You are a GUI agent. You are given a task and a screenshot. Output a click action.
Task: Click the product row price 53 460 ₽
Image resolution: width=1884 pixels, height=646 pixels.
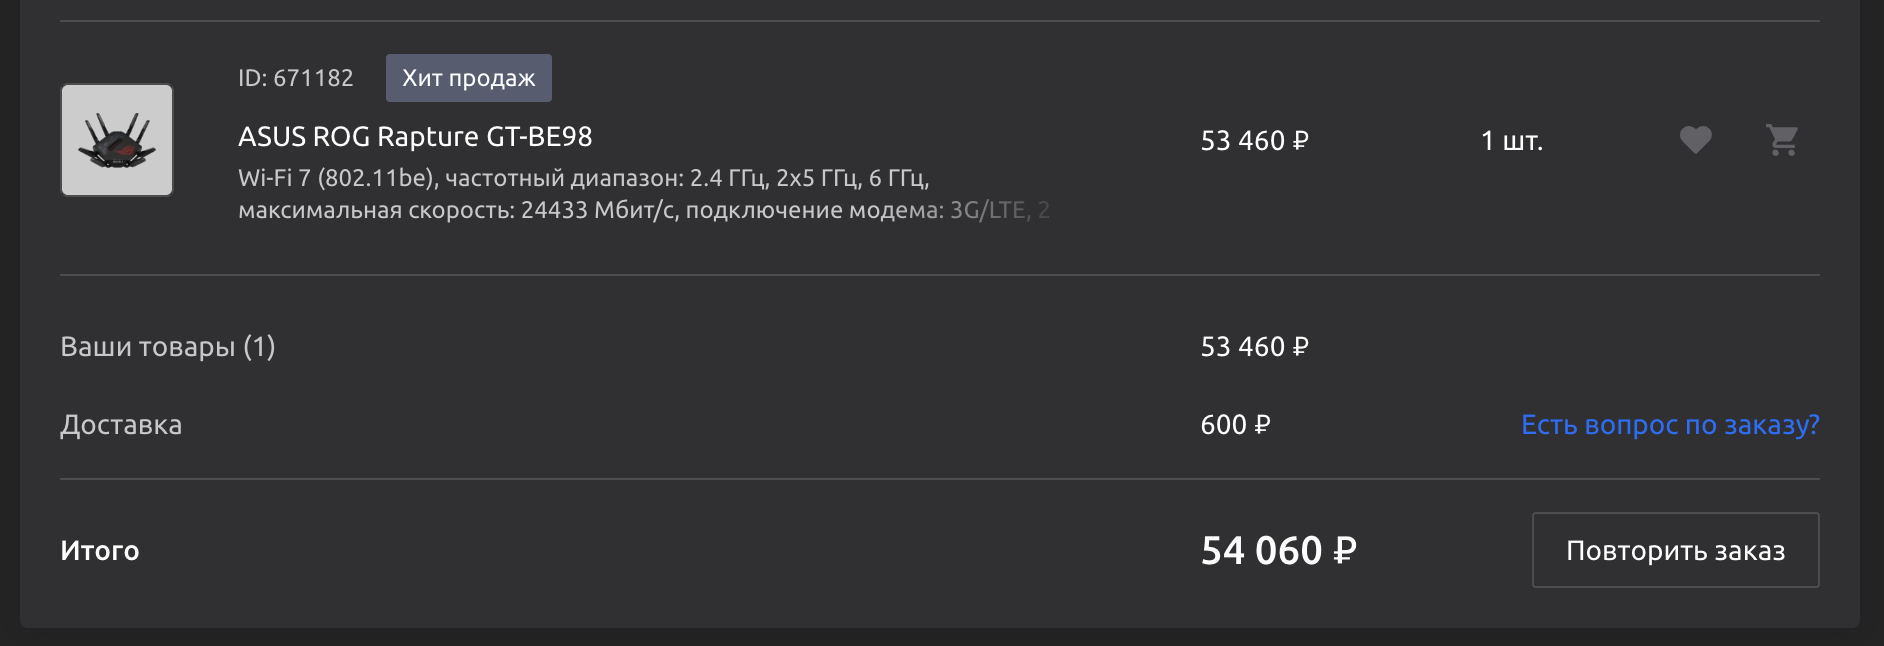click(x=1254, y=141)
